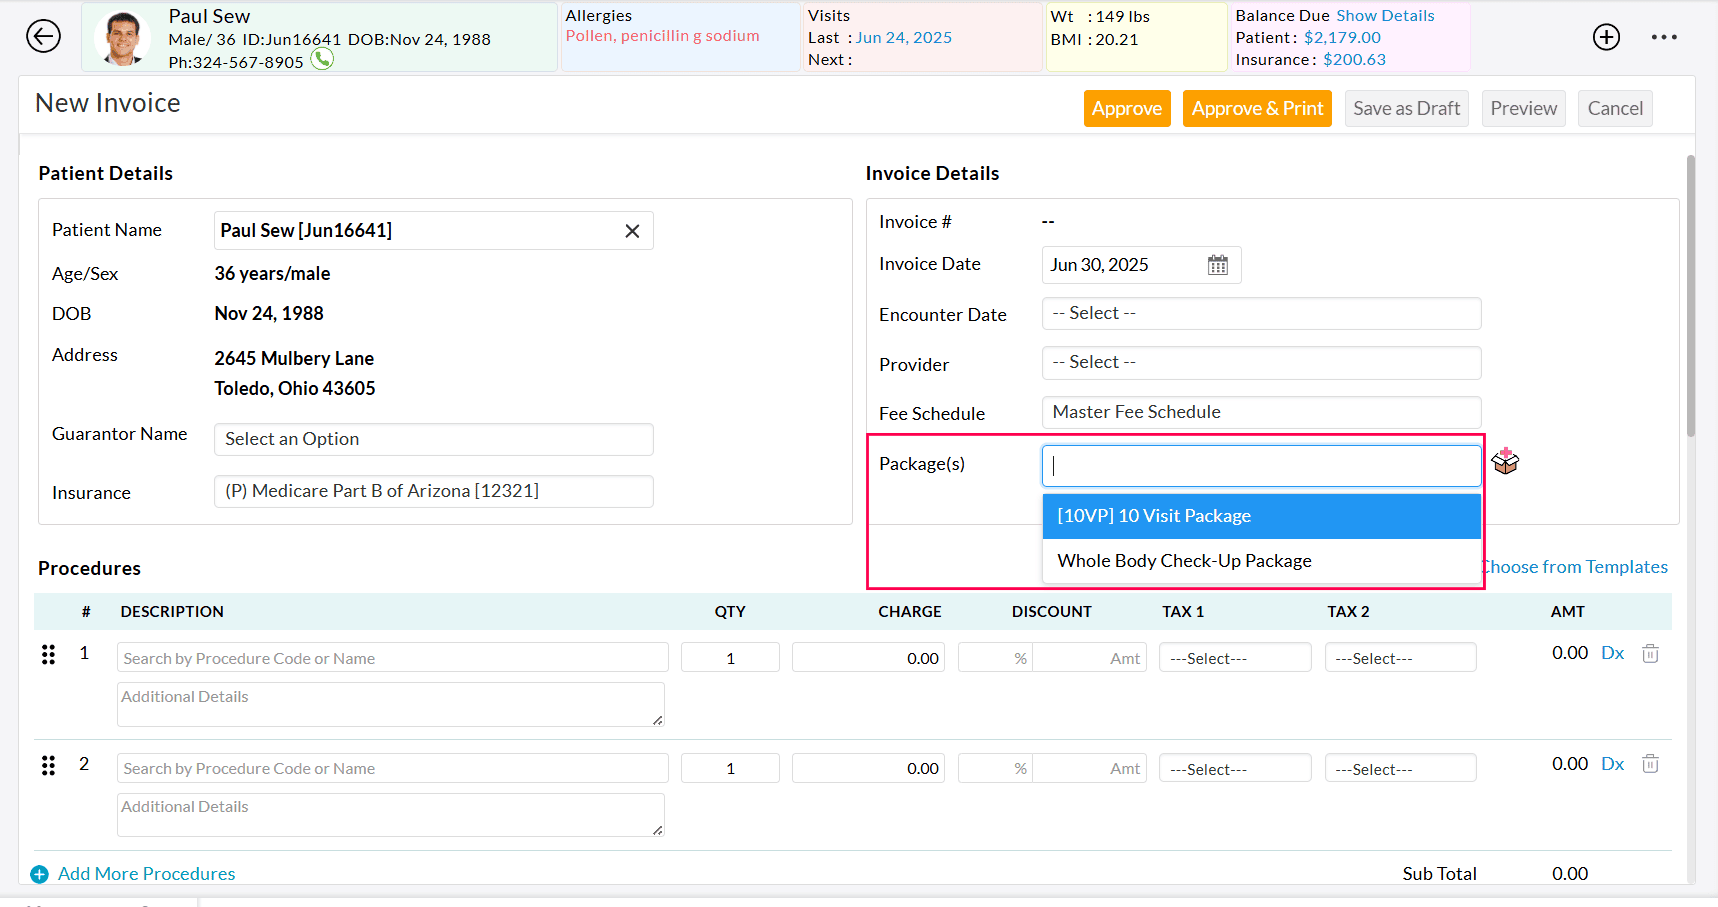
Task: Open the Guarantor Name option selector
Action: click(x=433, y=439)
